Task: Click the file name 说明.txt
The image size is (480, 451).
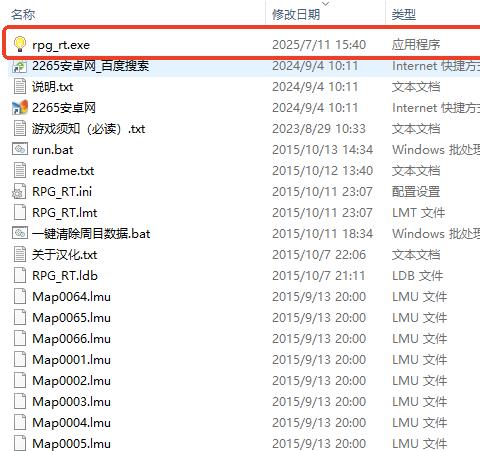Action: pyautogui.click(x=53, y=87)
